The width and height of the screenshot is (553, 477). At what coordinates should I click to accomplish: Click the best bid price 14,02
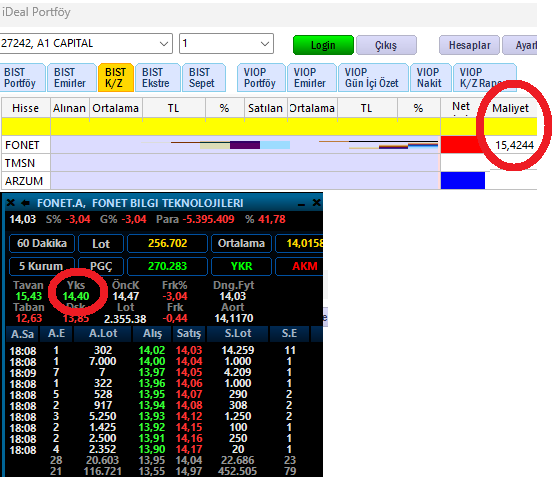coord(152,350)
